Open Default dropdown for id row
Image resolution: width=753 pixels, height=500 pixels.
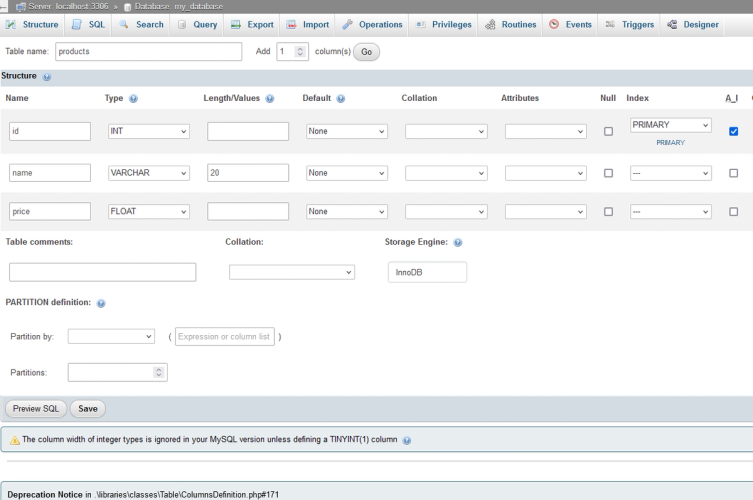pos(347,131)
